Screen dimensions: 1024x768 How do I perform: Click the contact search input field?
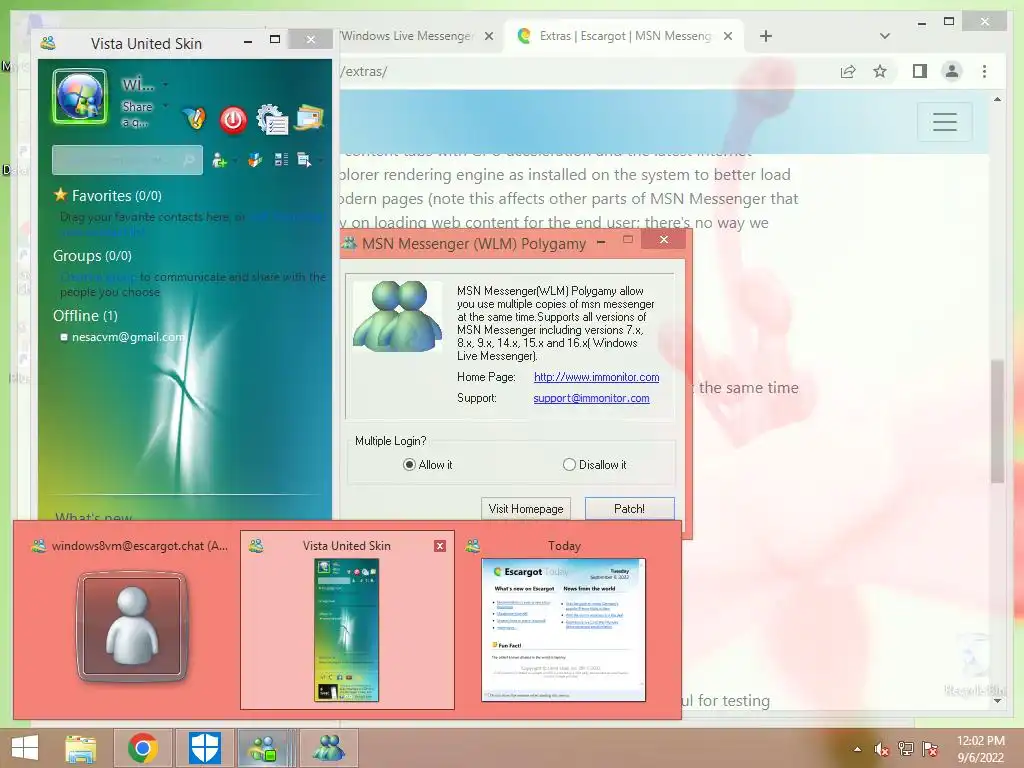pos(127,160)
